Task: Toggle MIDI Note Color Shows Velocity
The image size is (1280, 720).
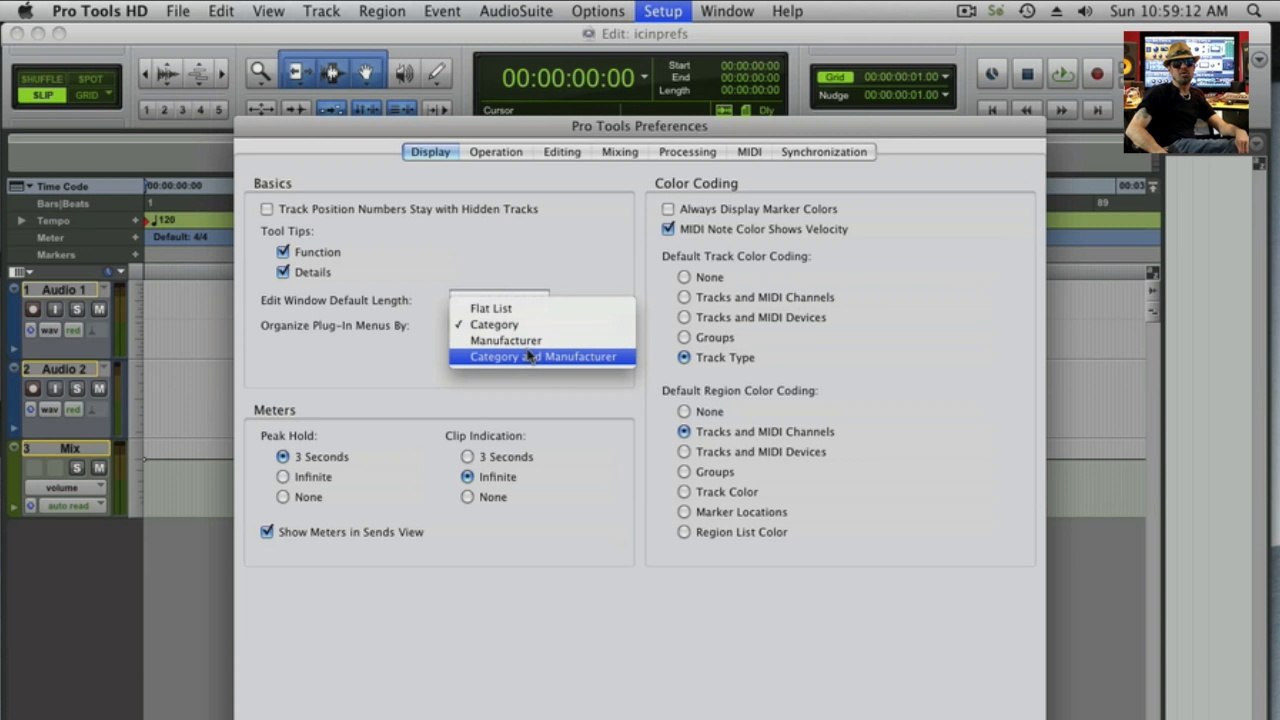Action: [668, 229]
